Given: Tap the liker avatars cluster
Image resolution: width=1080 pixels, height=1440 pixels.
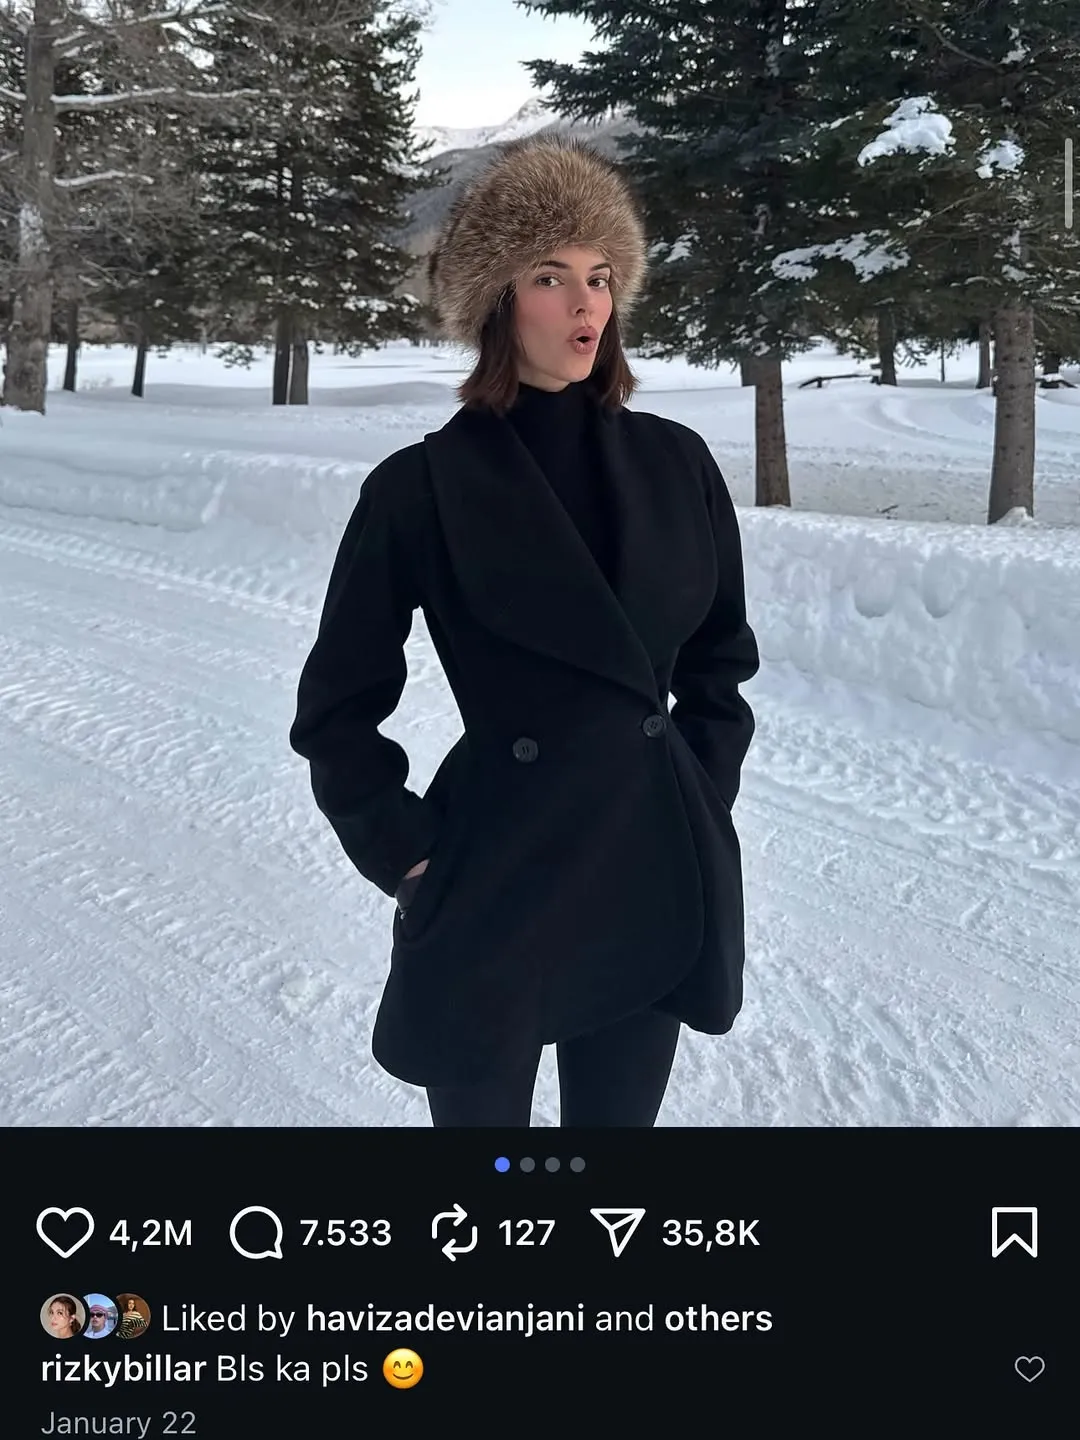Looking at the screenshot, I should pyautogui.click(x=95, y=1316).
